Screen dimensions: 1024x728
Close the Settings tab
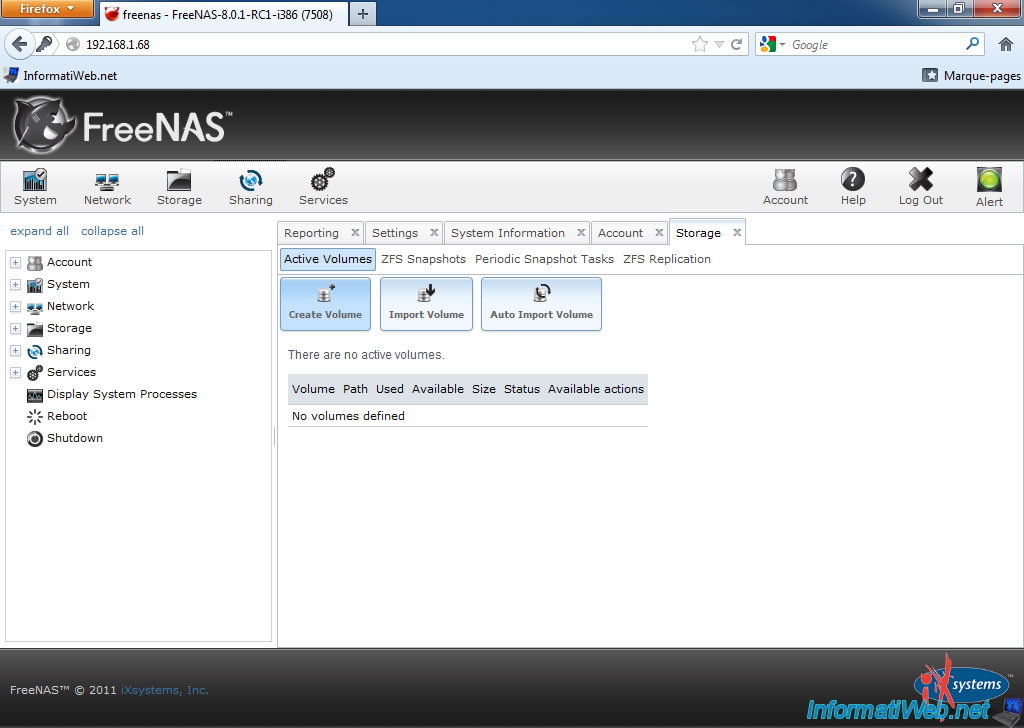[x=434, y=232]
